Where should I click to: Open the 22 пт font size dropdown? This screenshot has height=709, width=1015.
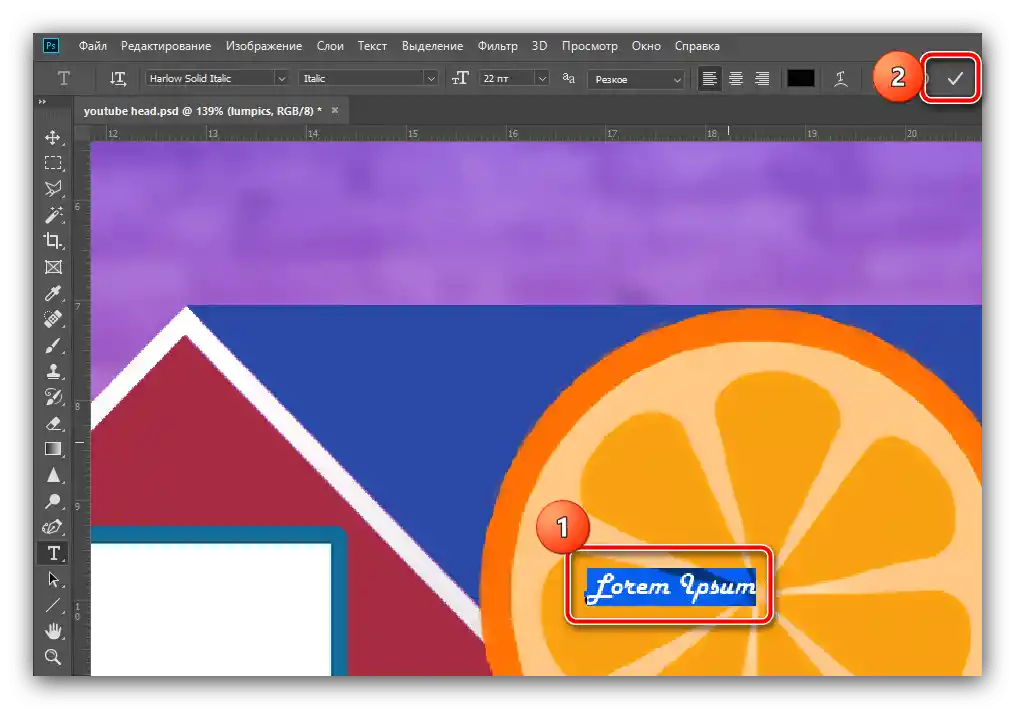tap(542, 78)
